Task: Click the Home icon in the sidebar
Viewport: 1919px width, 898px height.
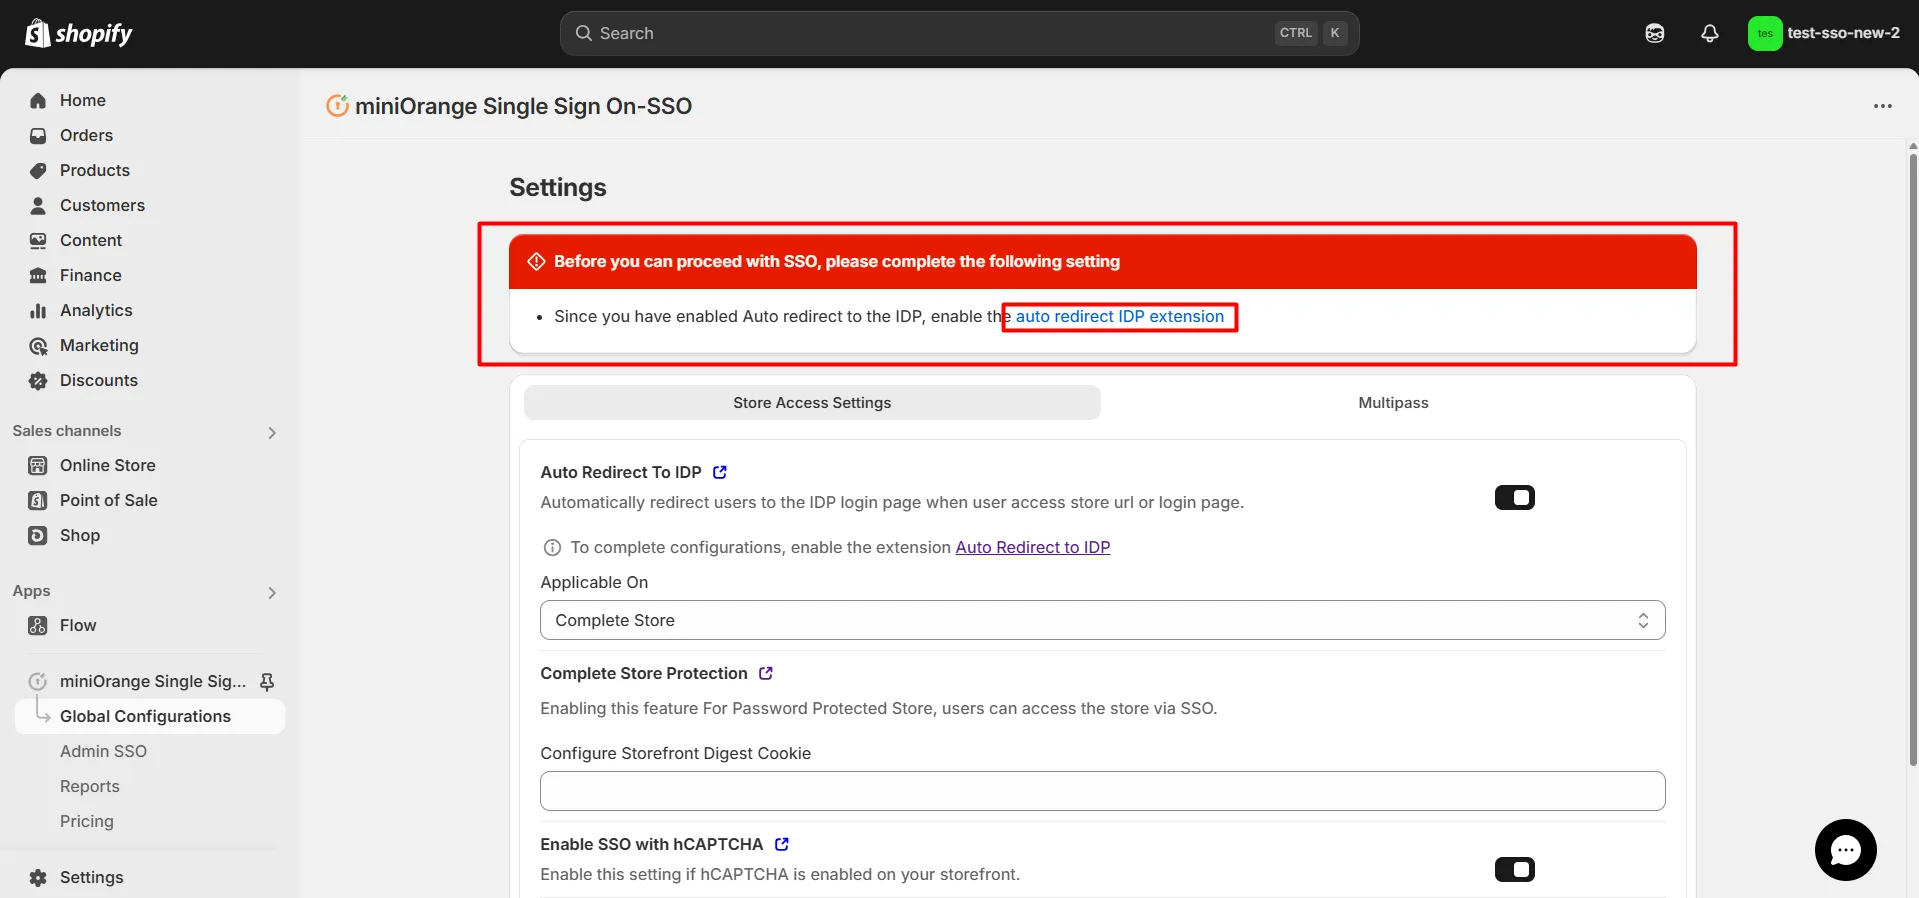Action: (38, 100)
